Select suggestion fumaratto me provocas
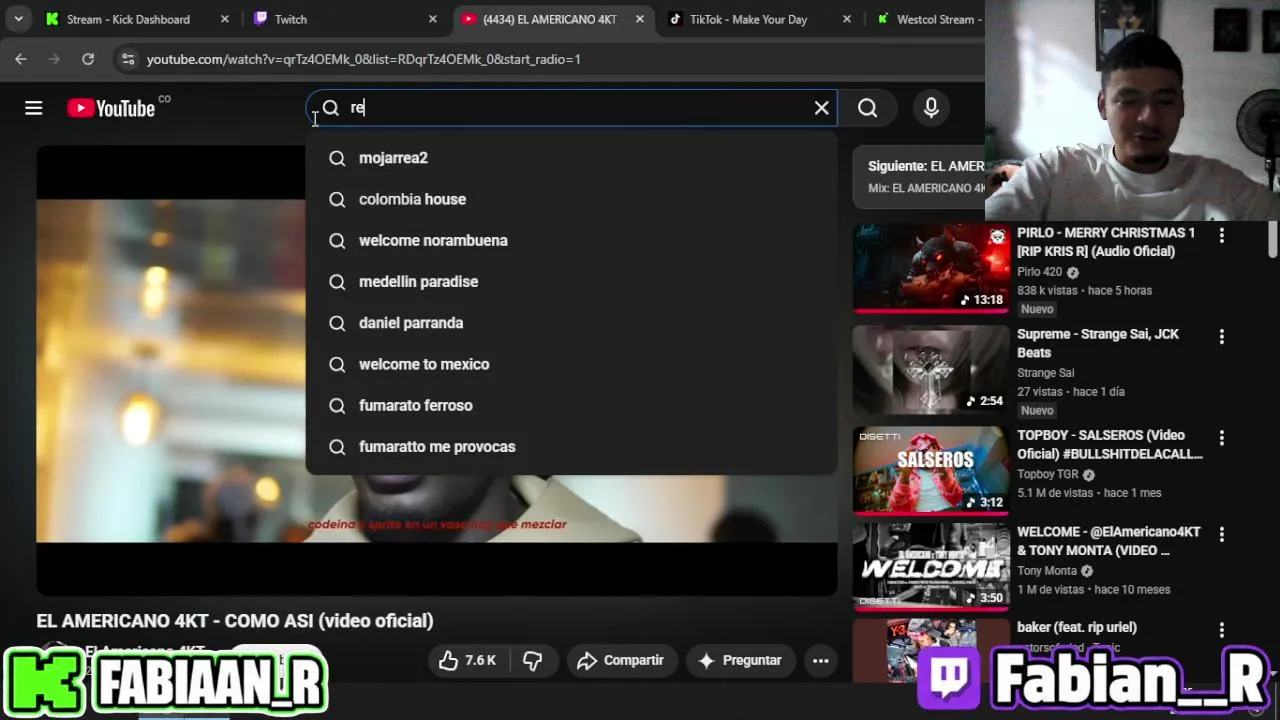1280x720 pixels. point(571,446)
